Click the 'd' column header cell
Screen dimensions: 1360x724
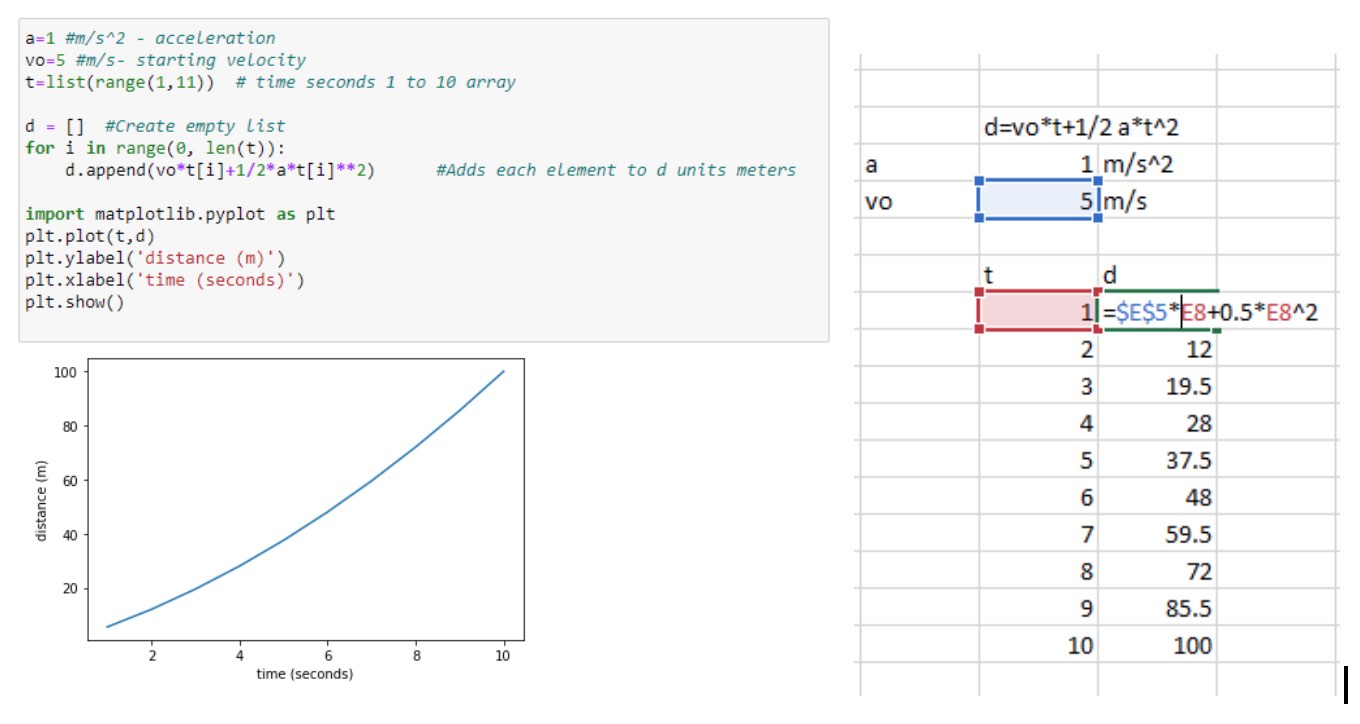point(1158,275)
